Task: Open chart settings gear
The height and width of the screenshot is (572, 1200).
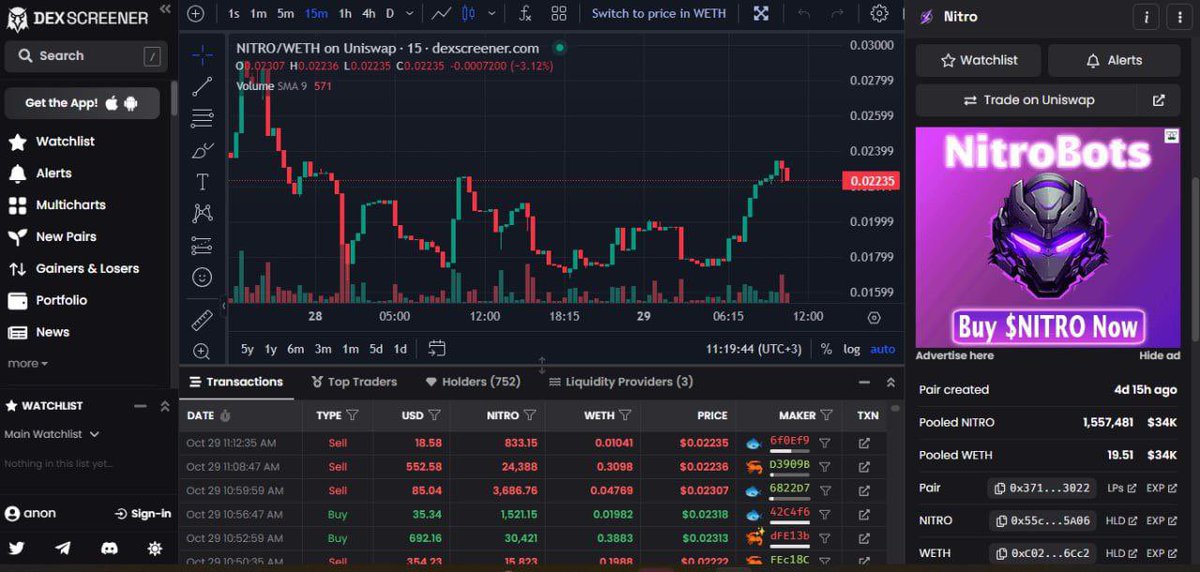Action: [879, 14]
